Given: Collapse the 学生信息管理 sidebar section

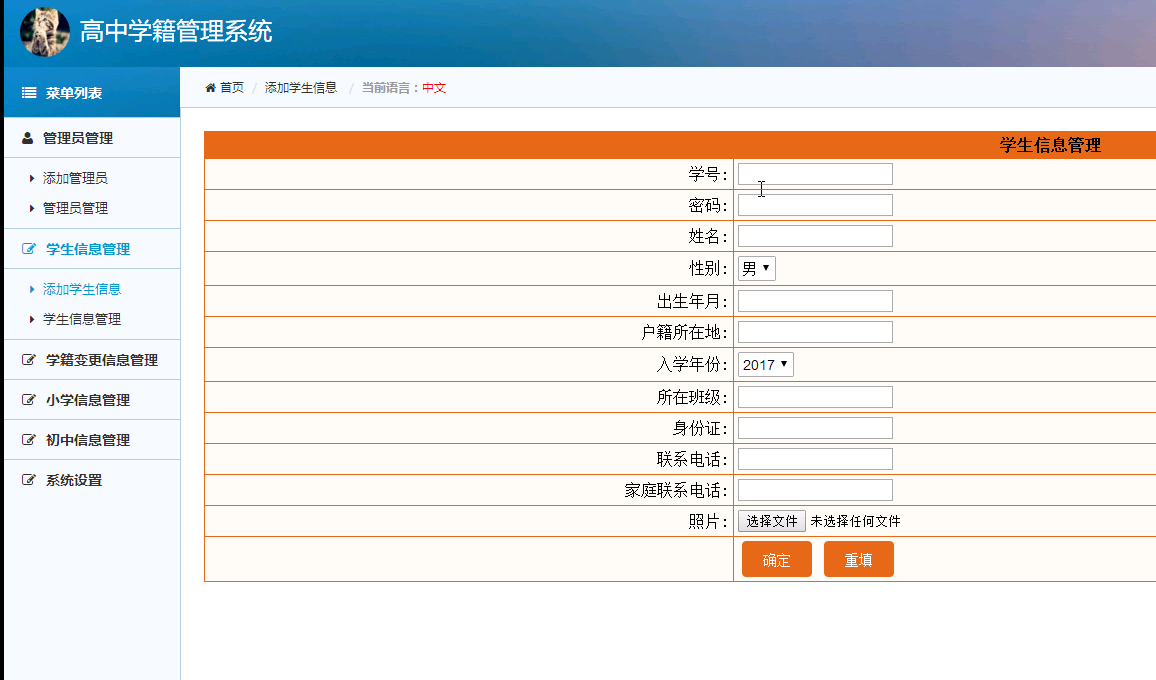Looking at the screenshot, I should (x=92, y=249).
